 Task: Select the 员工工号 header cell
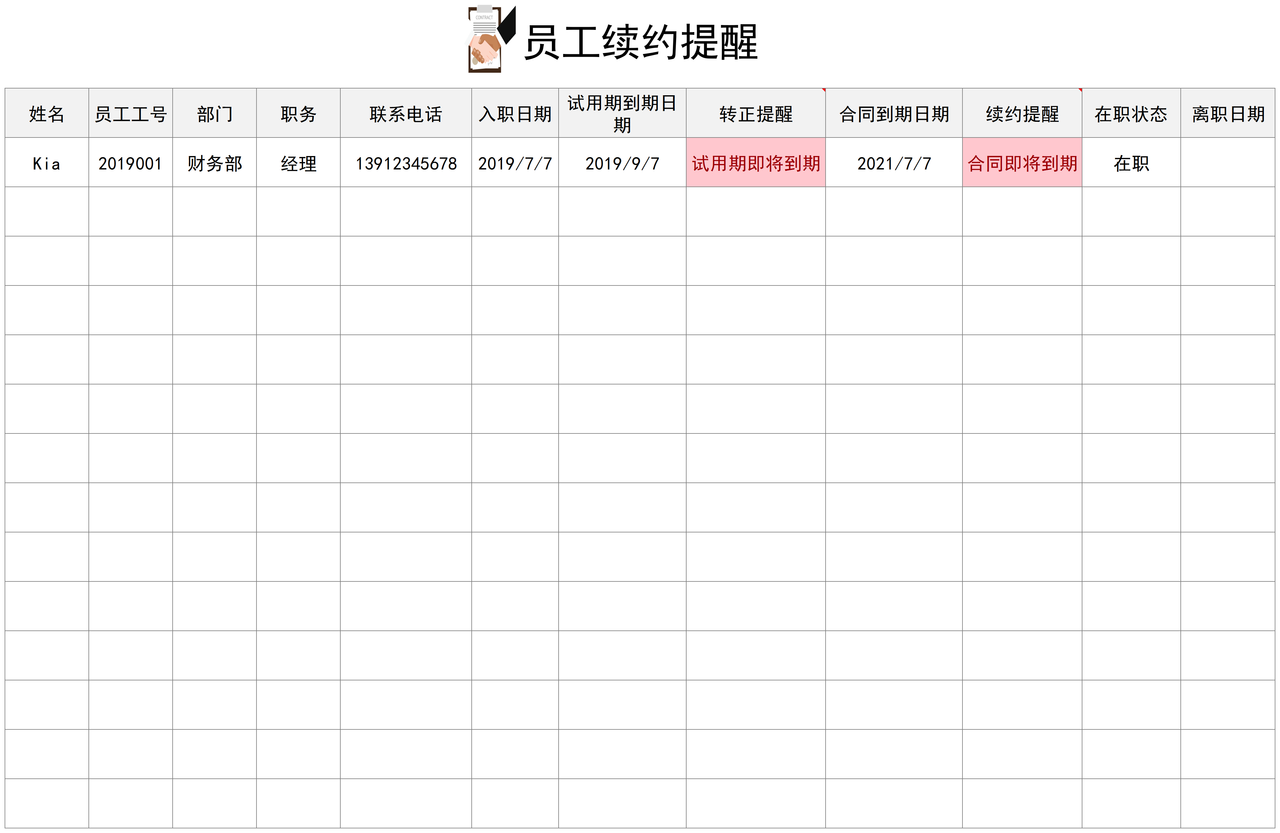click(x=130, y=114)
